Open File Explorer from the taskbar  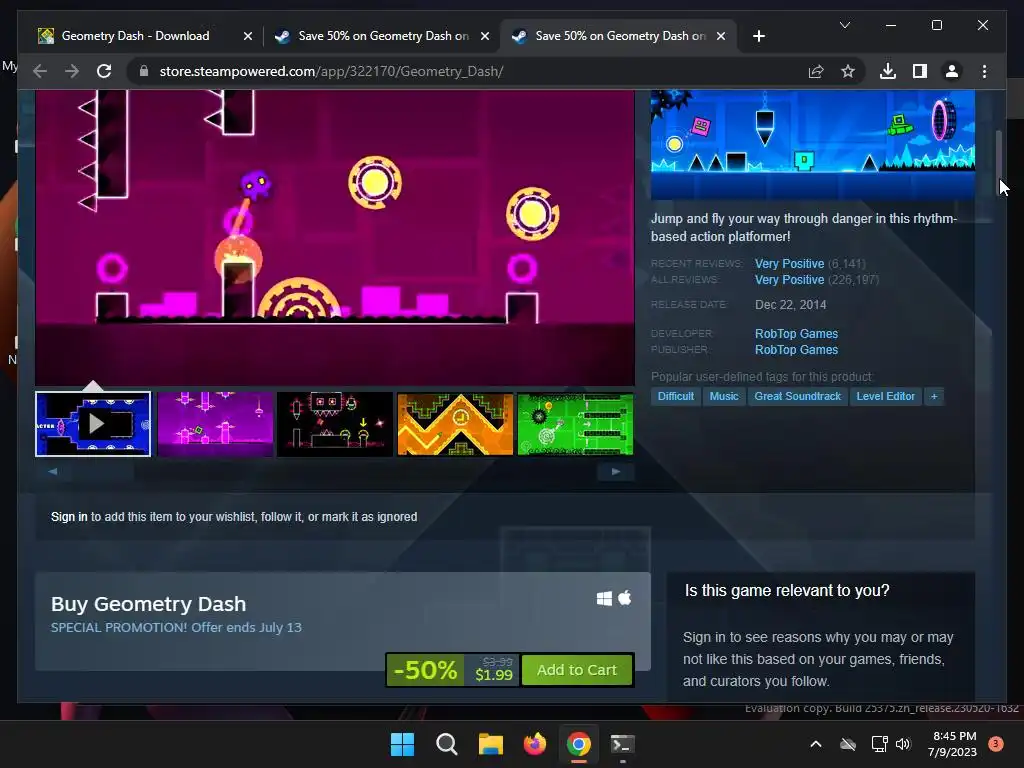[490, 744]
